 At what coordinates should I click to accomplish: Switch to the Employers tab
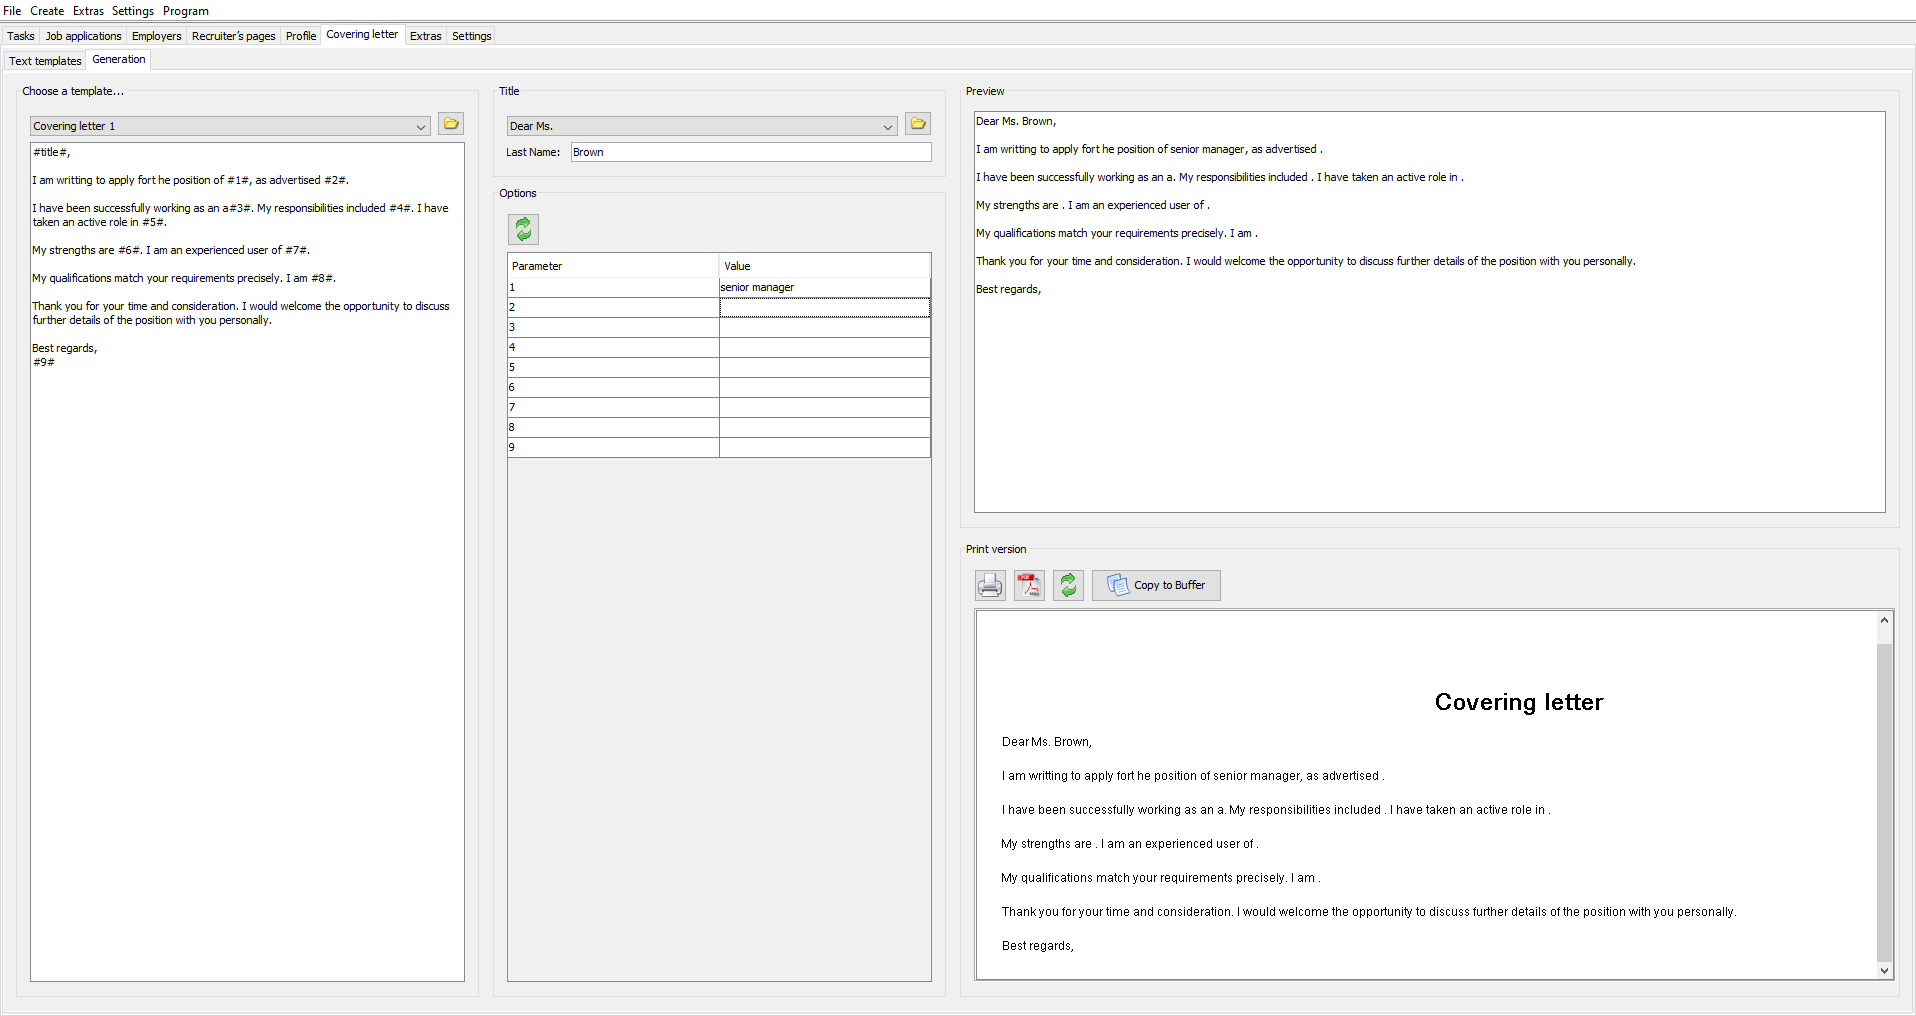point(157,36)
